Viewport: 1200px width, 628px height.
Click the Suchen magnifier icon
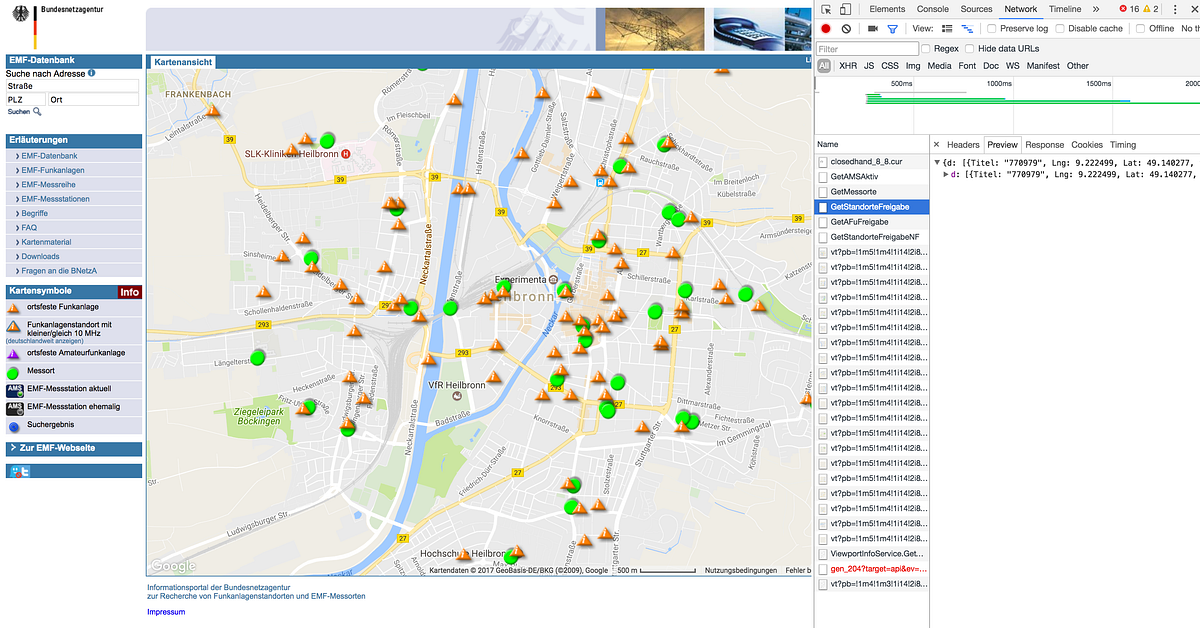(38, 112)
